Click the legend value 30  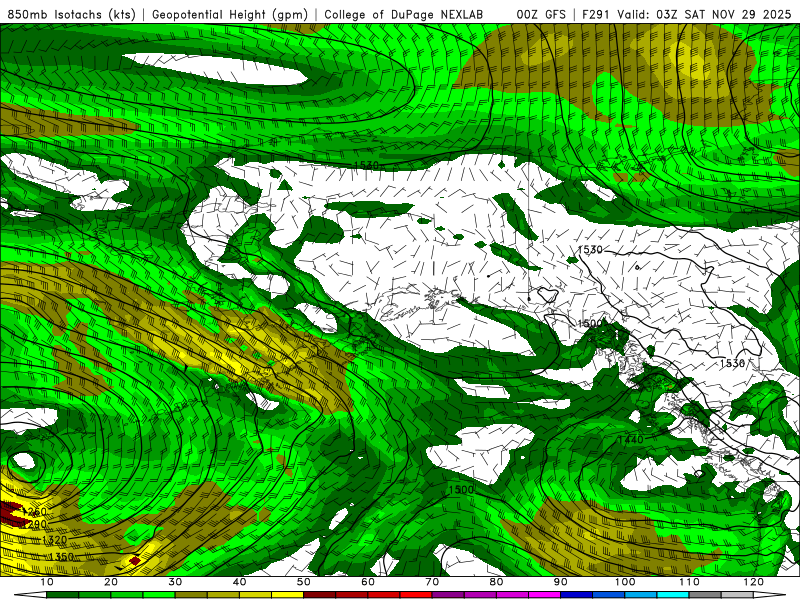tap(175, 582)
